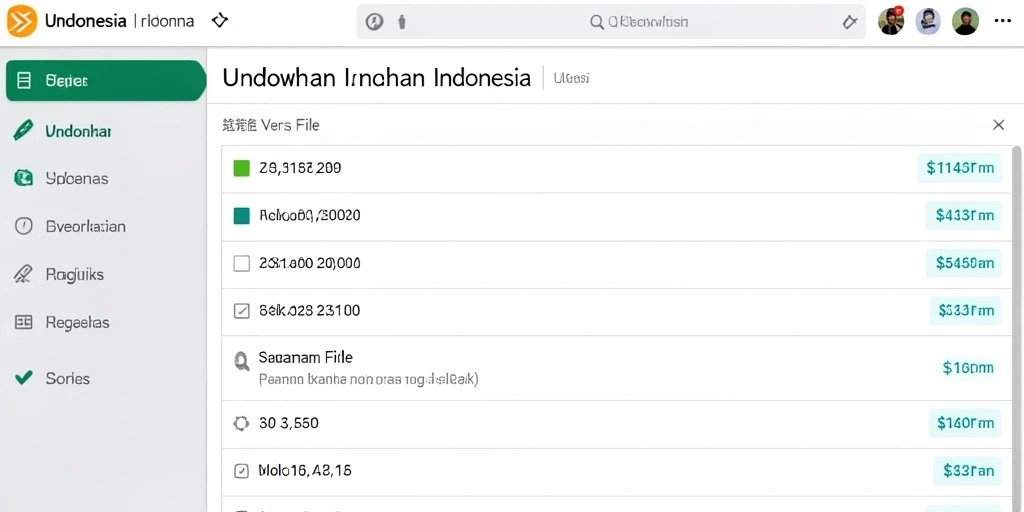This screenshot has width=1024, height=512.
Task: Click the $5458am price badge
Action: (x=964, y=263)
